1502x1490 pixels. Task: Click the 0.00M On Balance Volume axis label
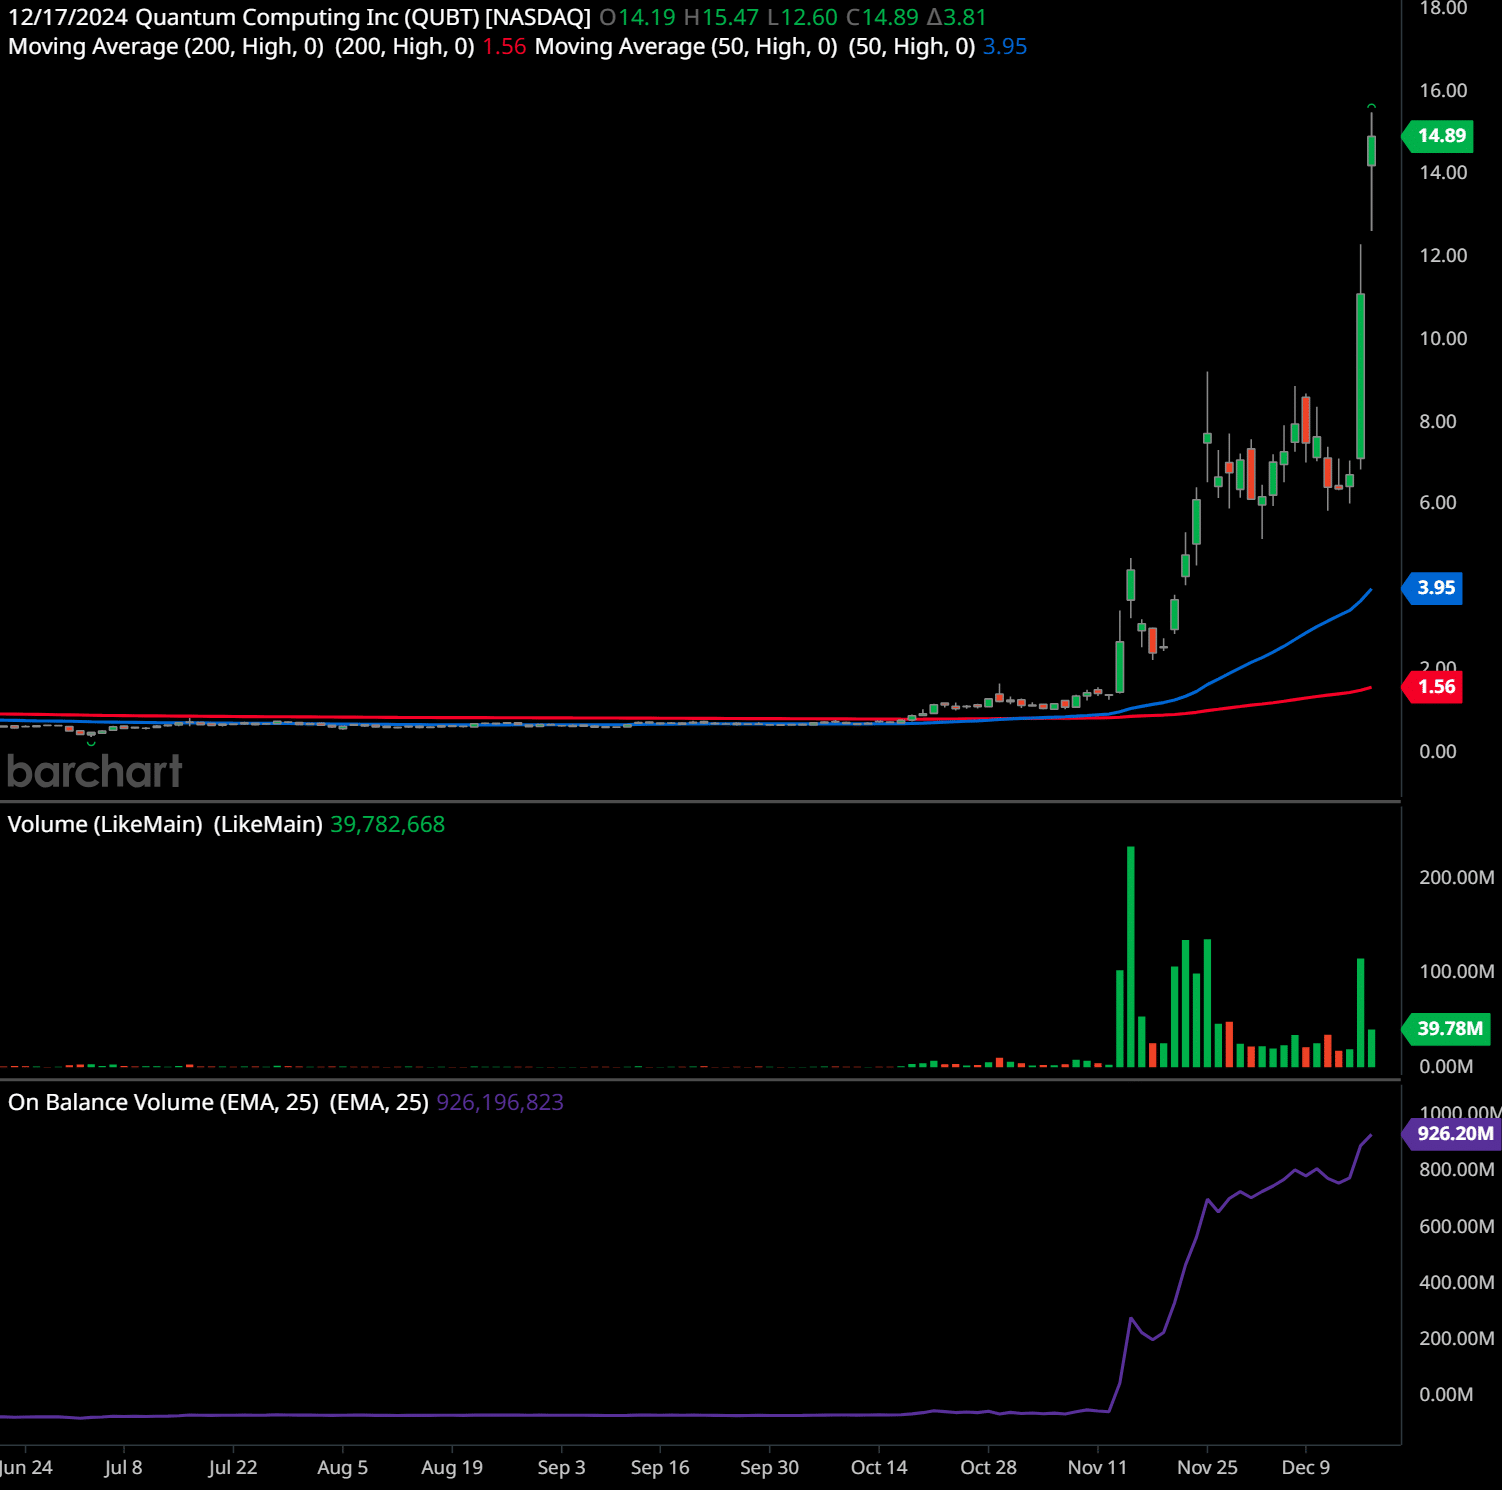click(x=1446, y=1395)
